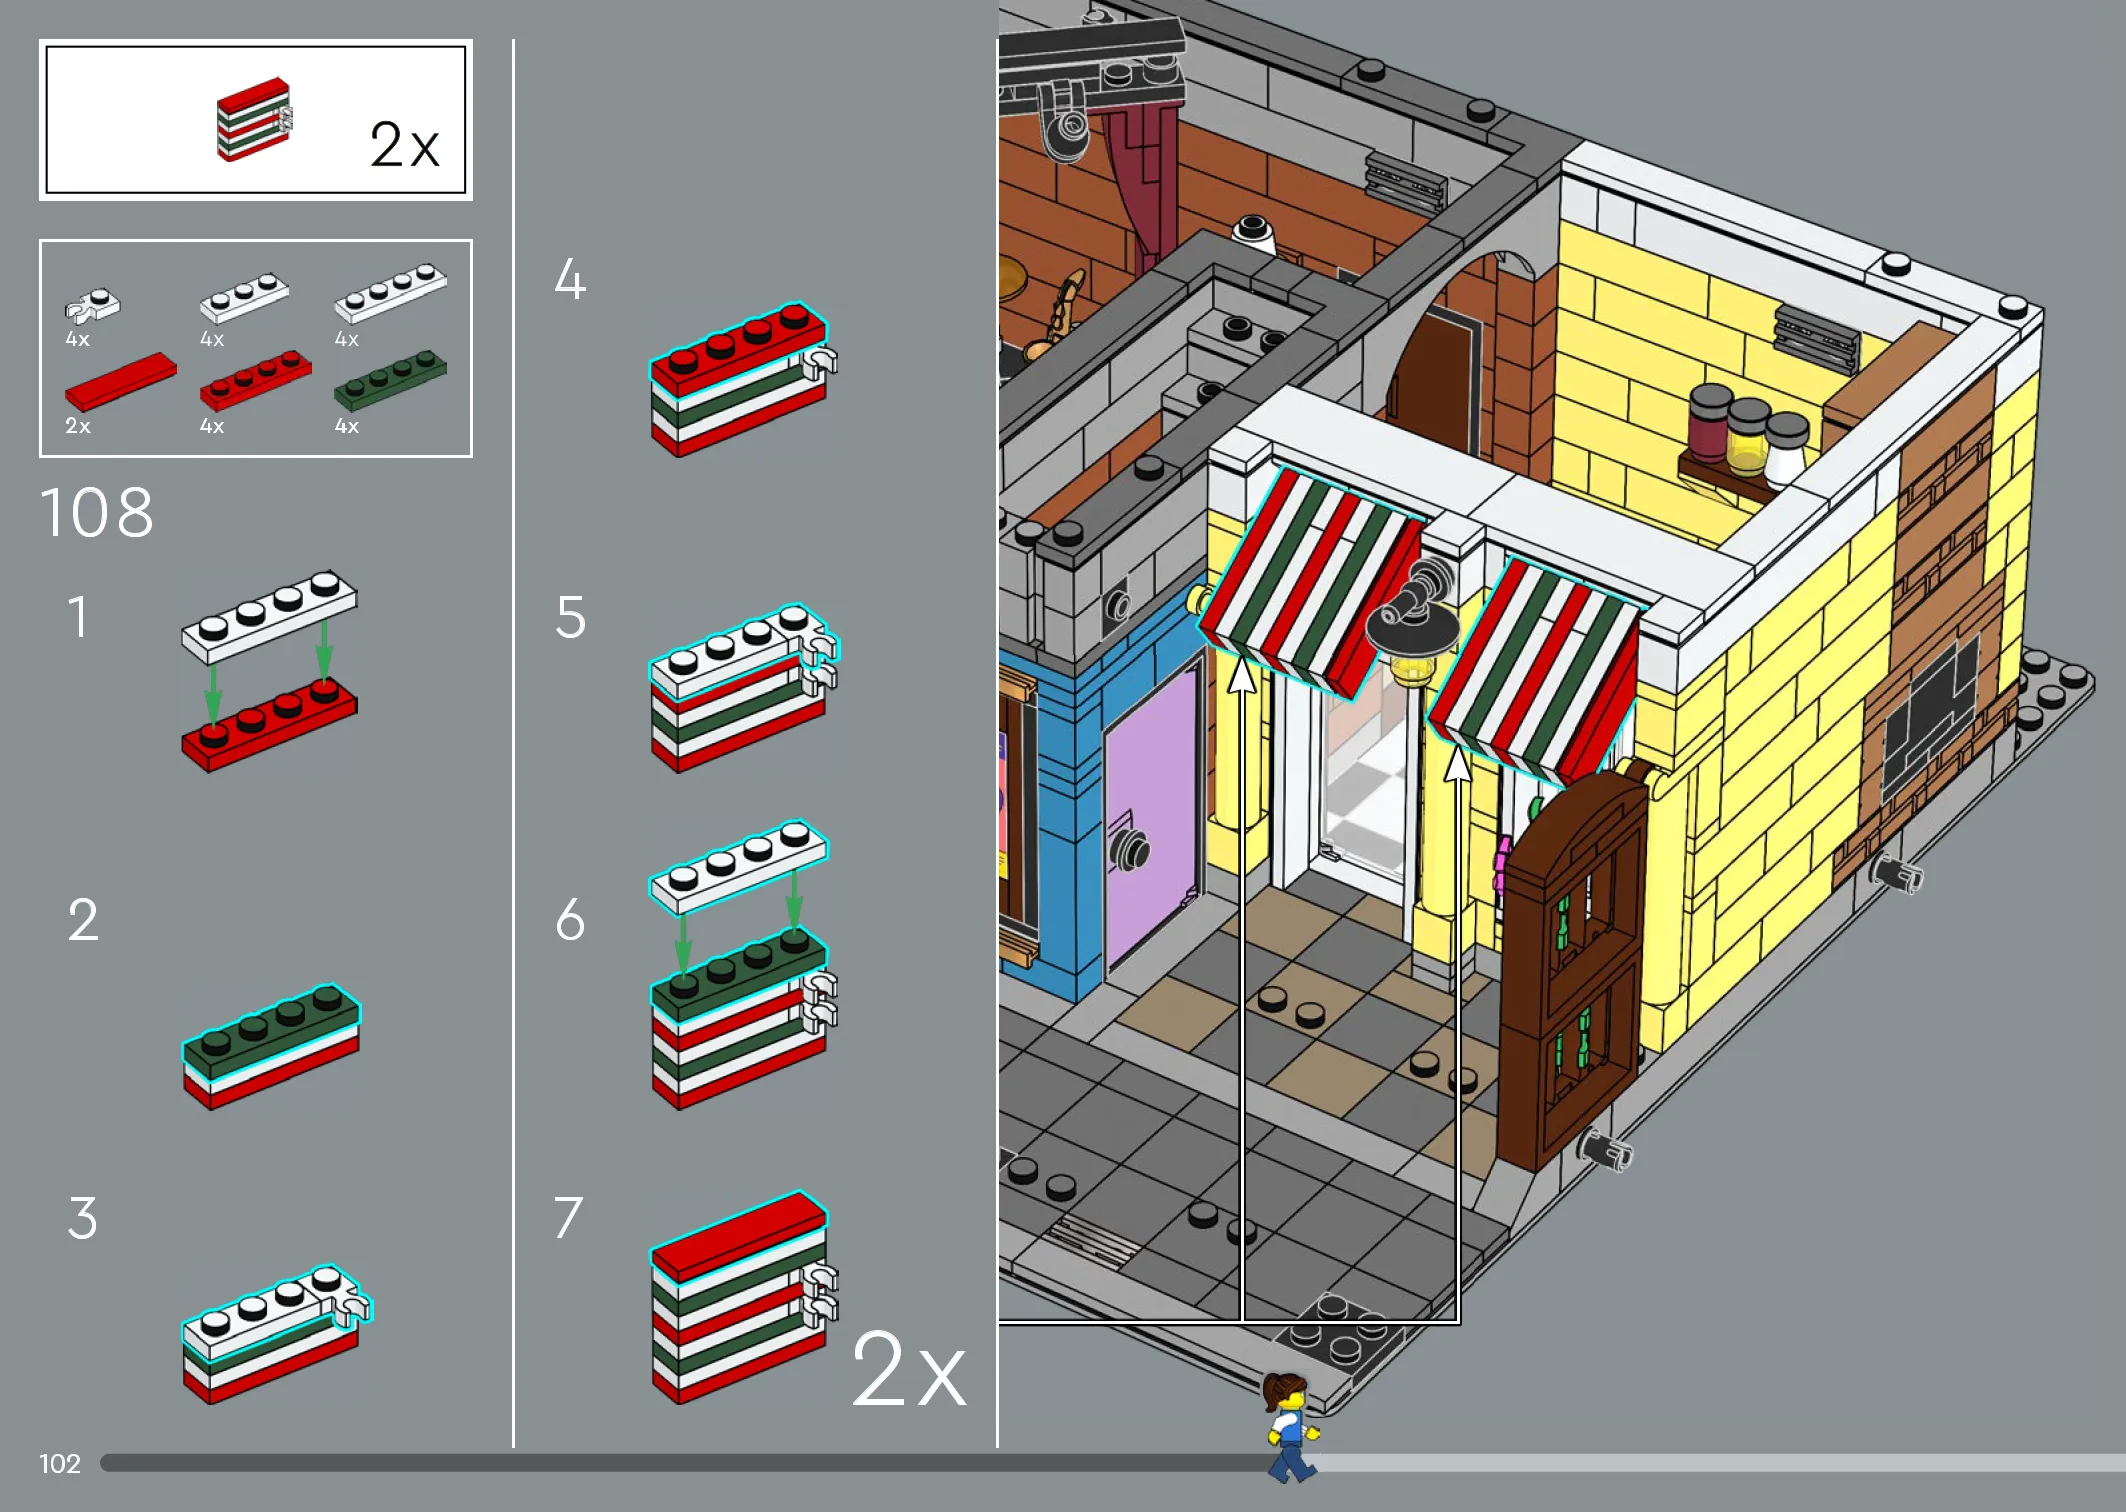Click the black 2x4 plate near the minifigure
This screenshot has width=2126, height=1512.
(x=1338, y=1330)
